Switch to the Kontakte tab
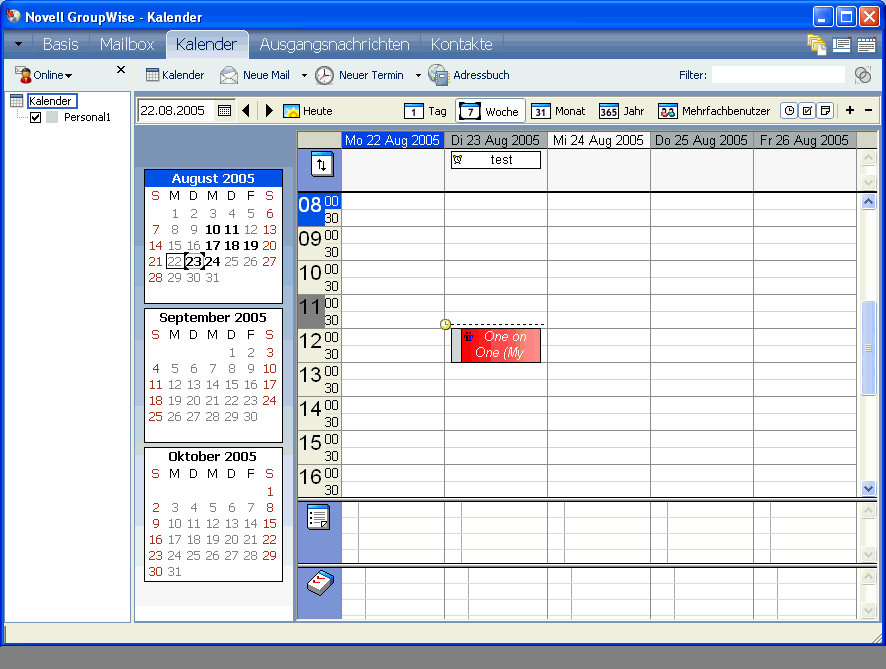886x669 pixels. click(461, 44)
